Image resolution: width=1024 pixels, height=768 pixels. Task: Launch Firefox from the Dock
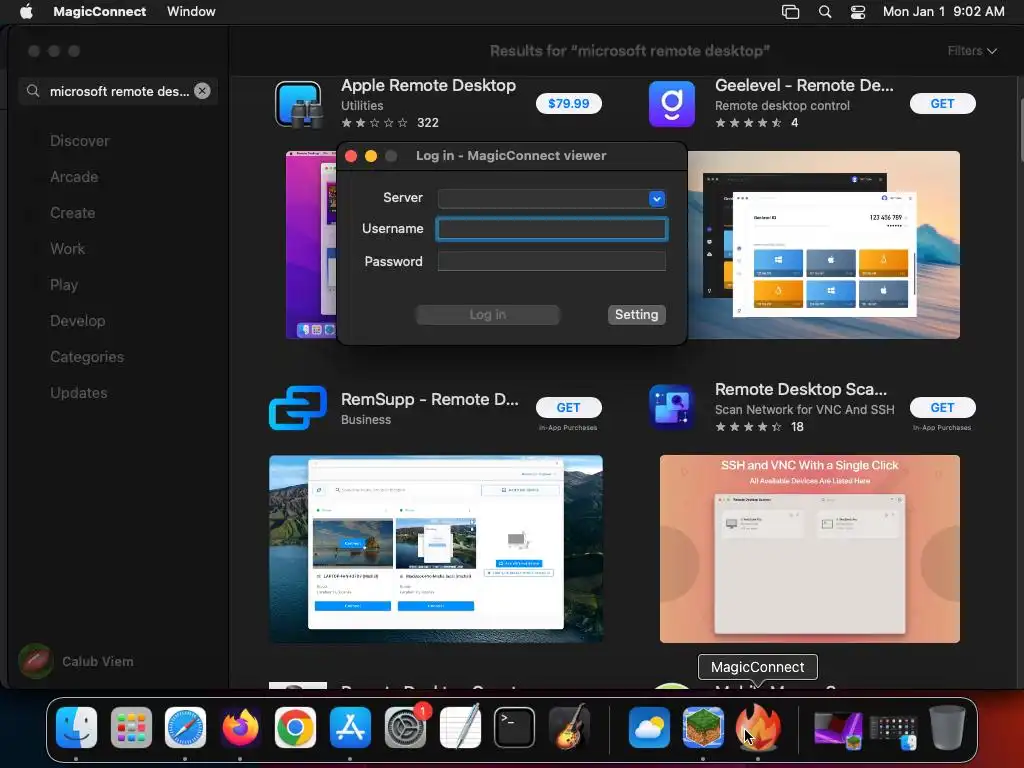[240, 727]
